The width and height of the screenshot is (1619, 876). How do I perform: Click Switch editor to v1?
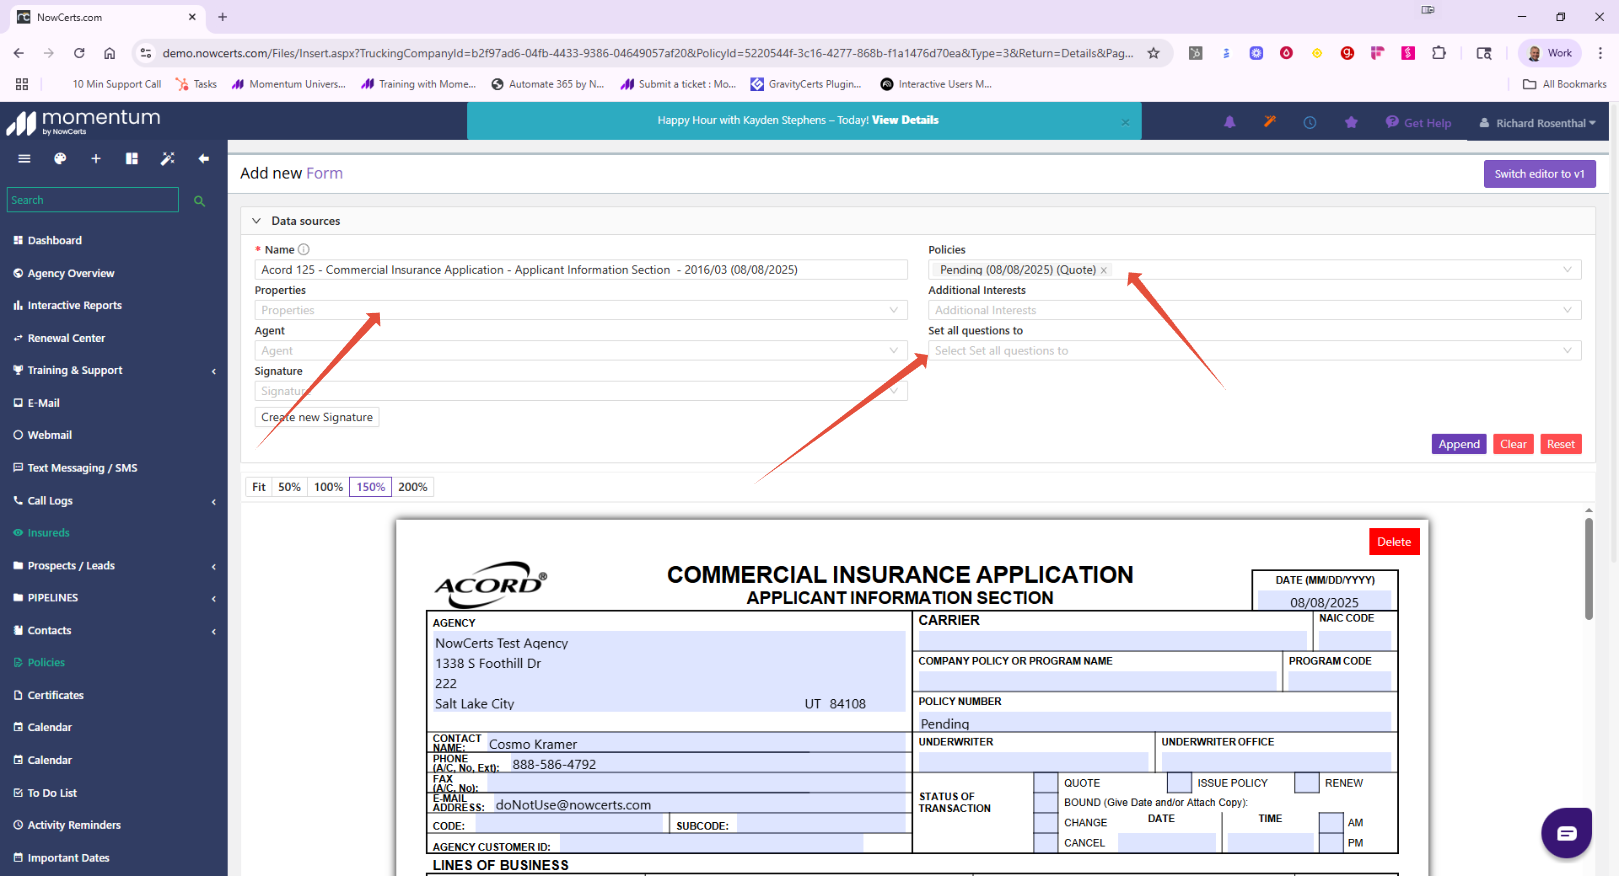[x=1540, y=174]
